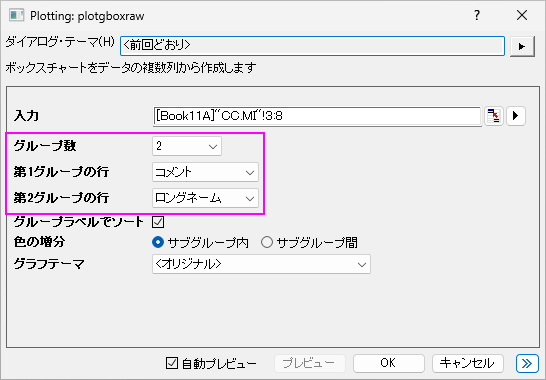Viewport: 546px width, 380px height.
Task: Click the グラフテーマ label text
Action: (49, 264)
